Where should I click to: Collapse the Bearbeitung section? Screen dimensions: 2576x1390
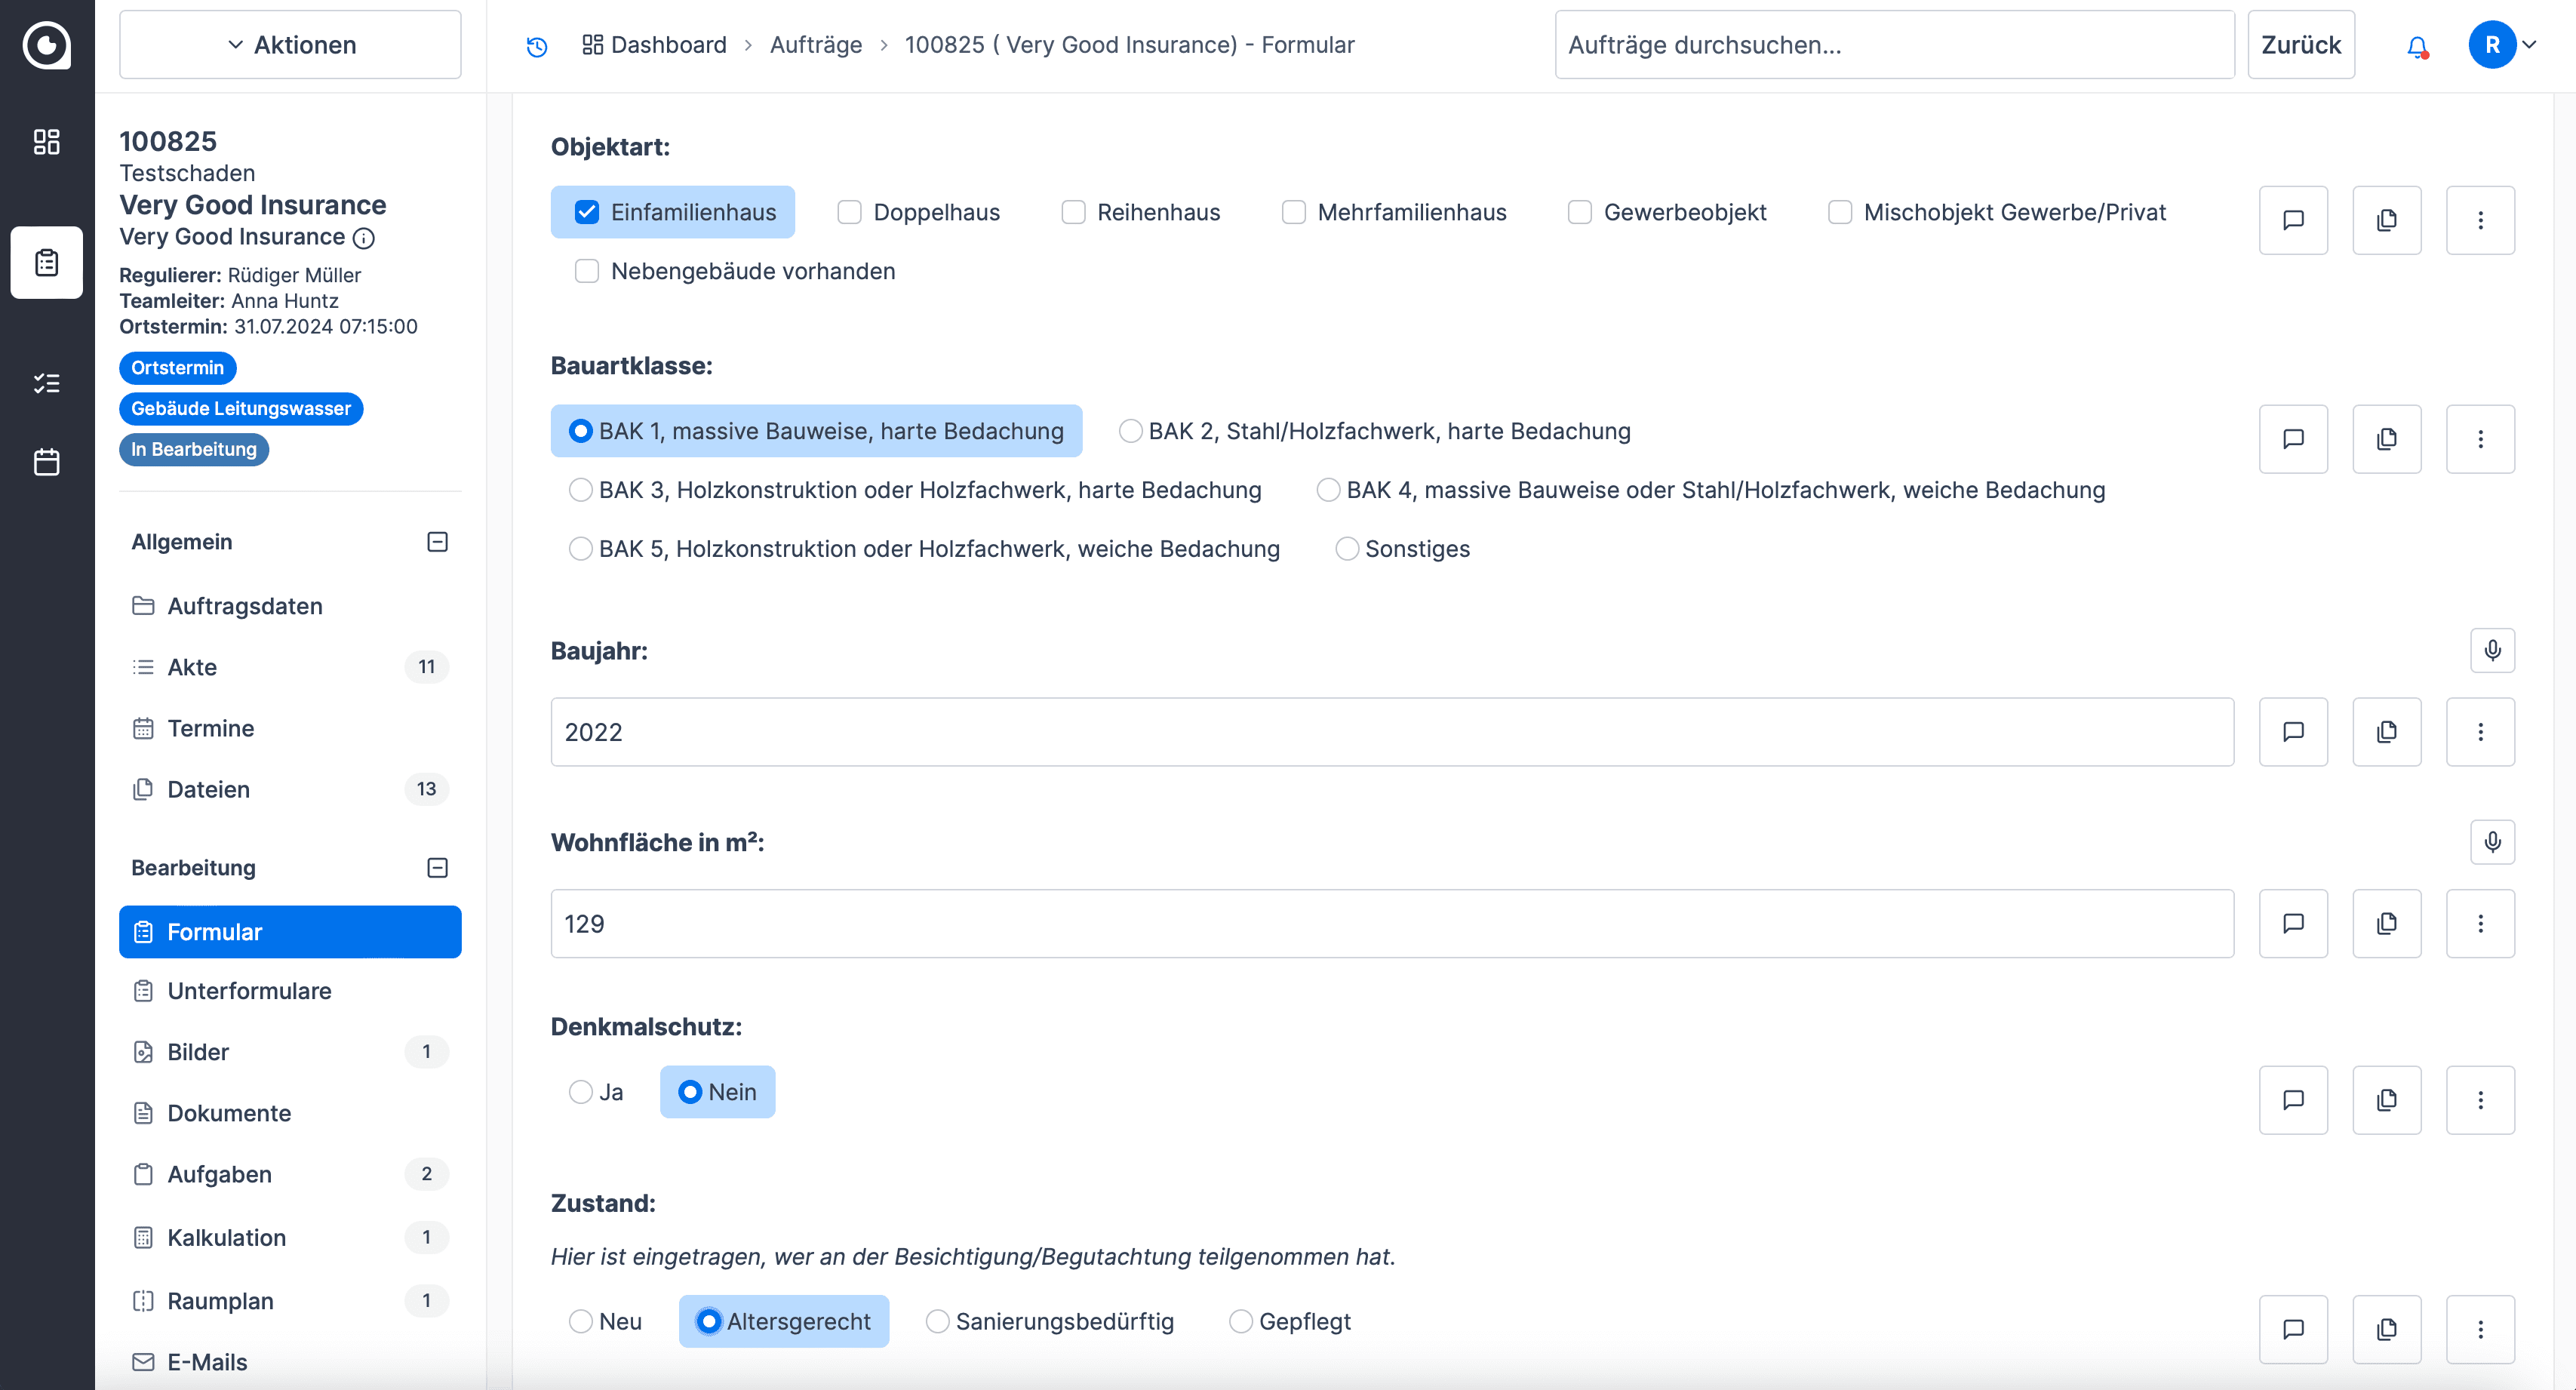[437, 868]
